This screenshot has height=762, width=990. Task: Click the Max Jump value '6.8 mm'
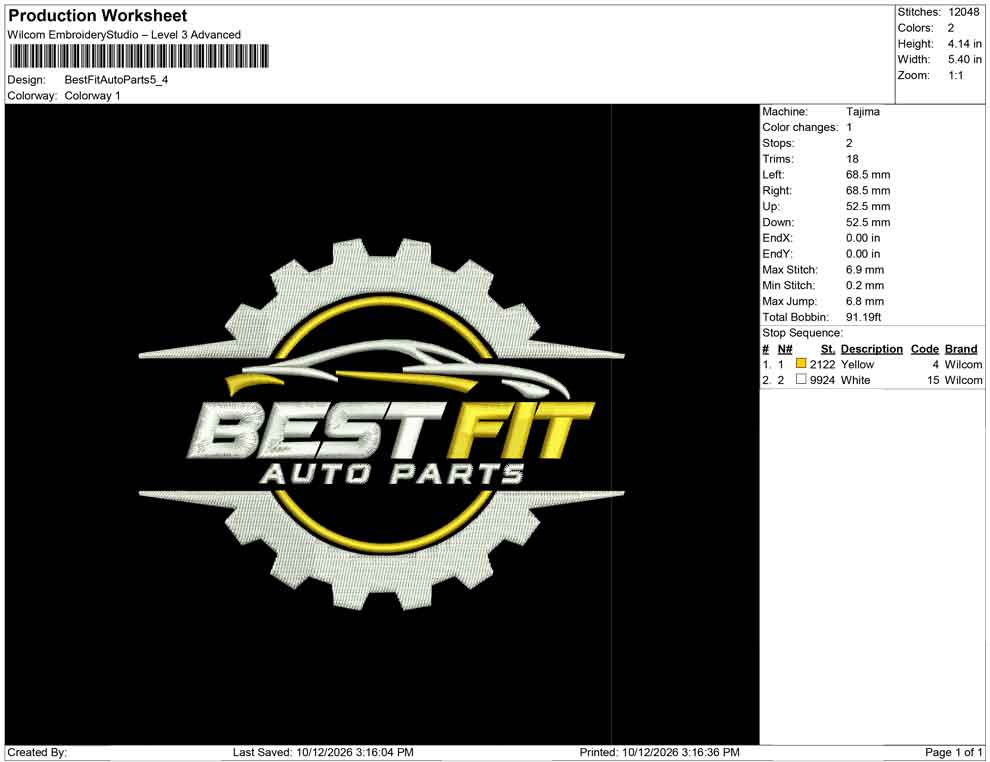865,301
